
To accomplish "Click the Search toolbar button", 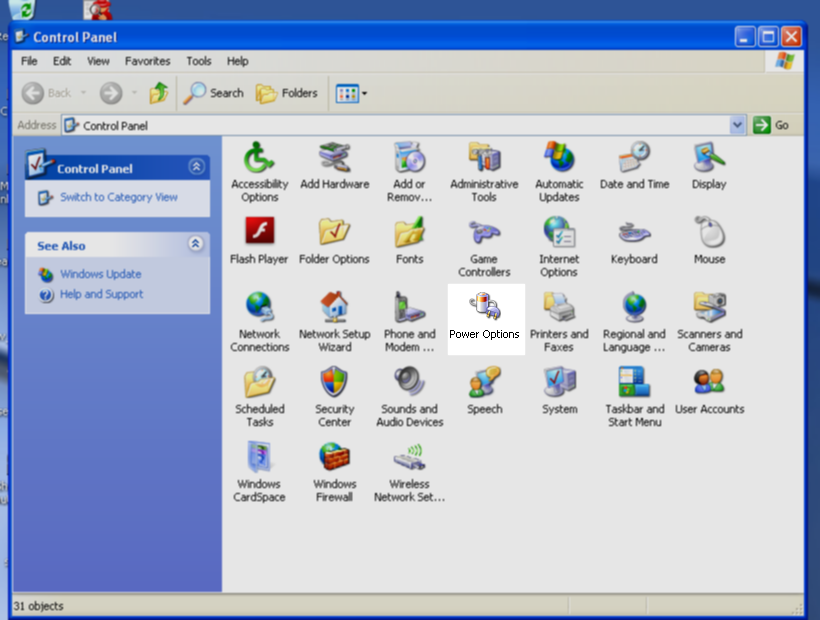I will [x=214, y=93].
